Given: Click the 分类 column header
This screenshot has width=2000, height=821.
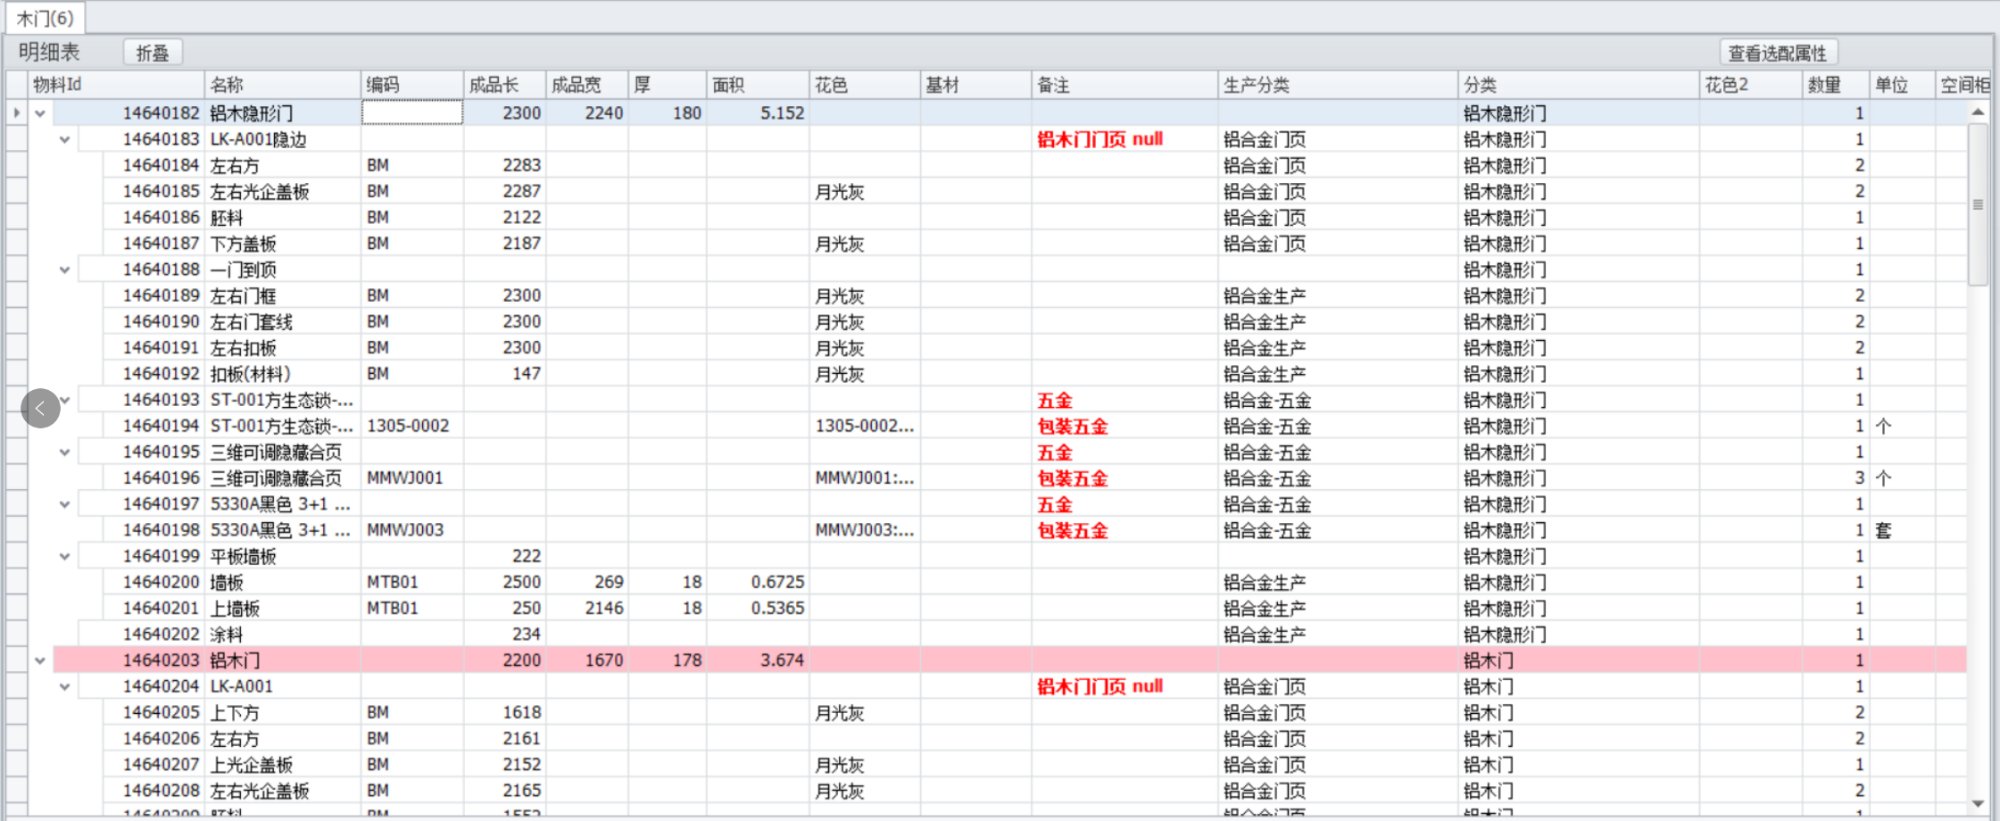Looking at the screenshot, I should (x=1579, y=85).
